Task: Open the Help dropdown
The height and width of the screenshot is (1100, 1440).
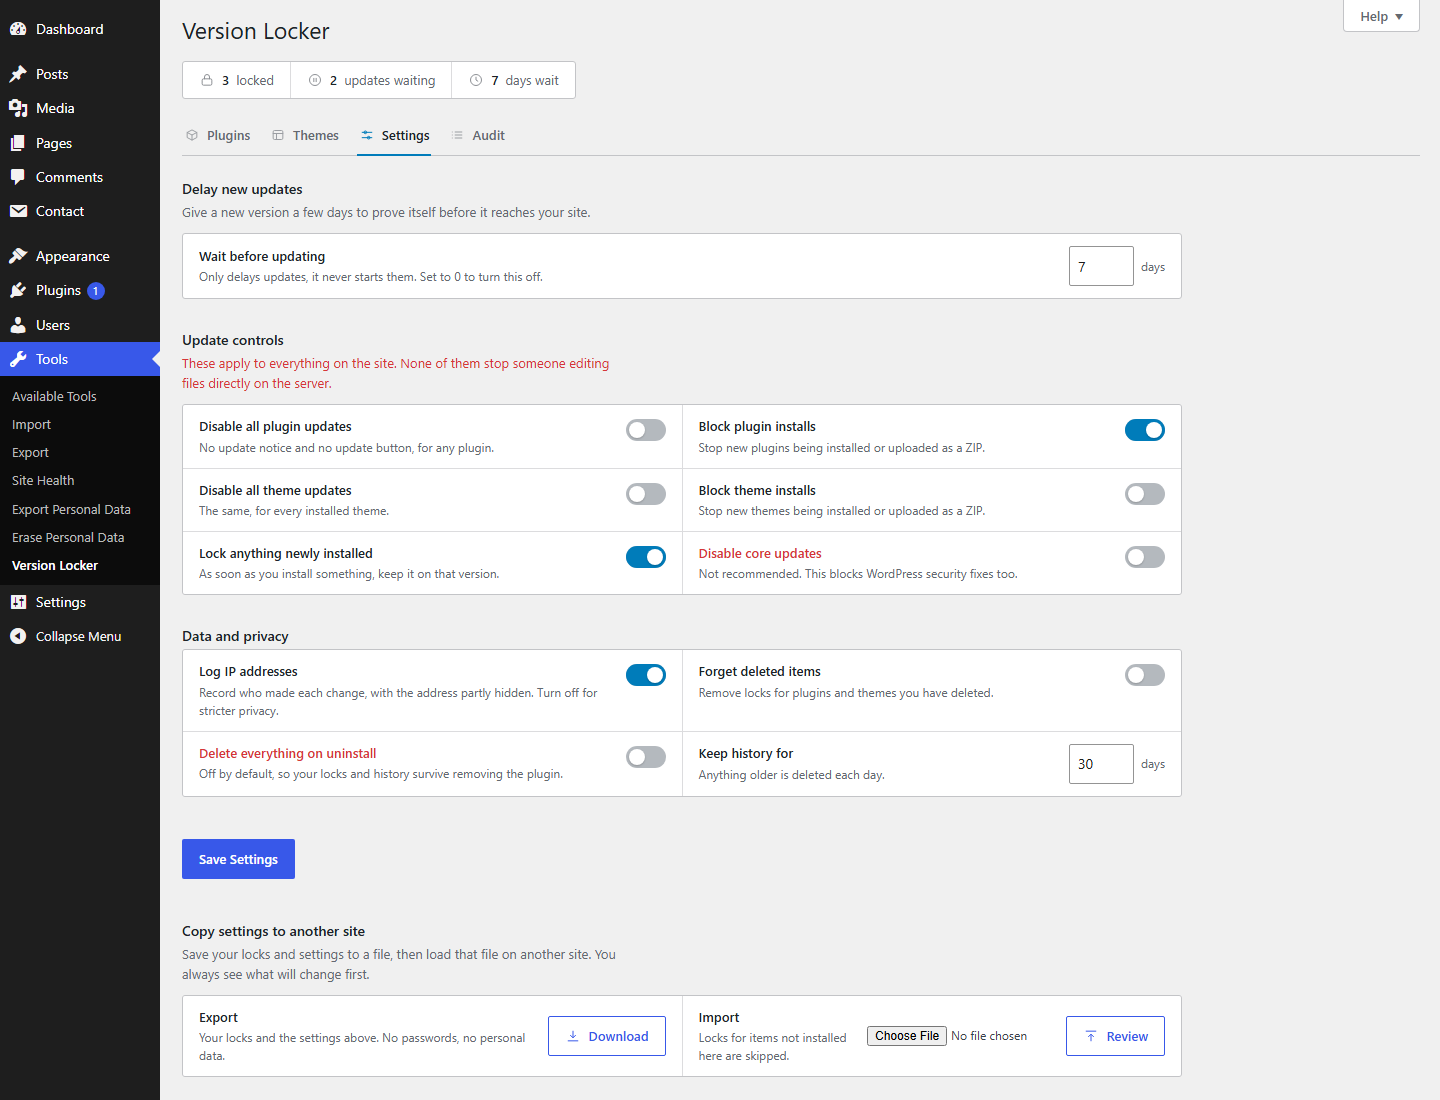Action: [1381, 16]
